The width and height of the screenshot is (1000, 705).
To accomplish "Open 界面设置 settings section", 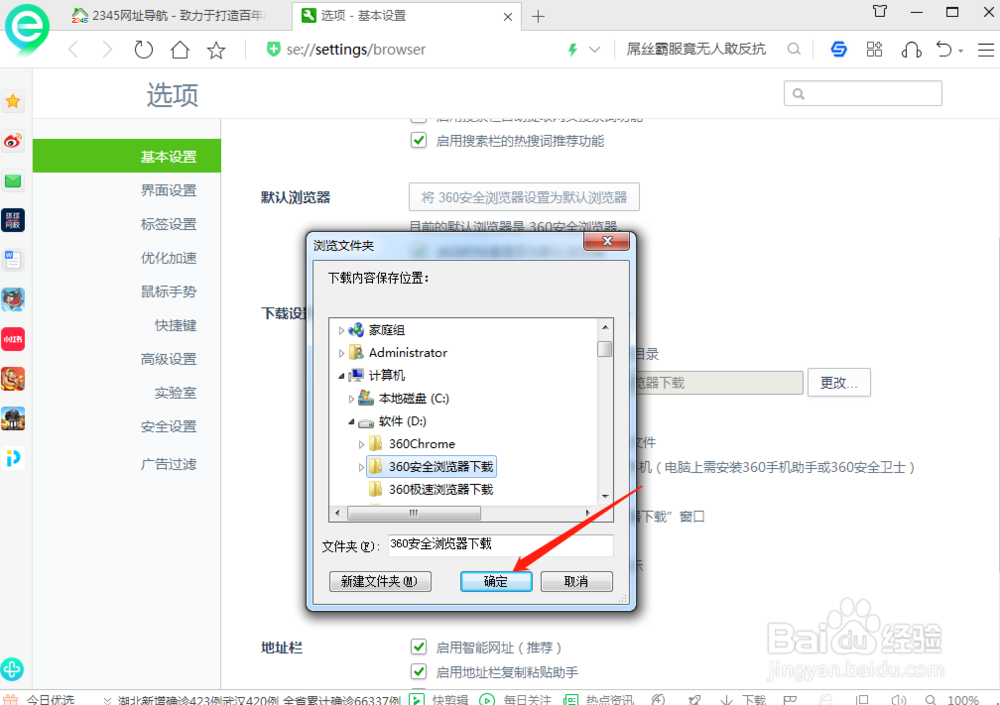I will pyautogui.click(x=168, y=190).
